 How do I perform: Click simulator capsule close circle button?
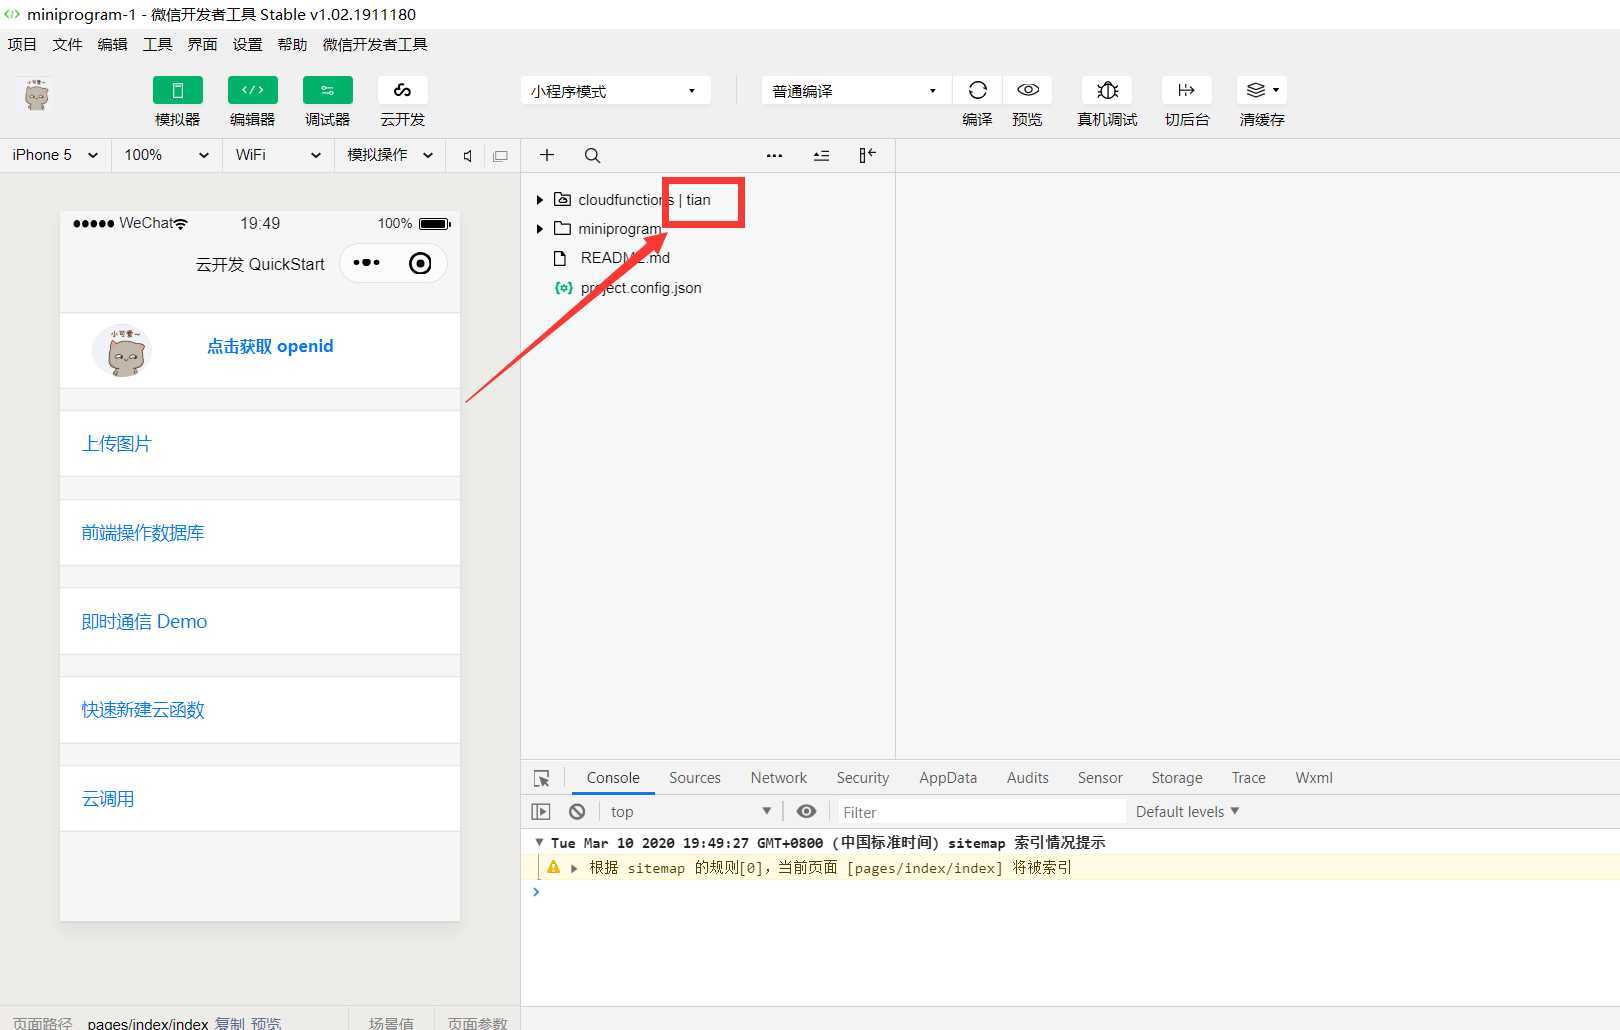(420, 263)
